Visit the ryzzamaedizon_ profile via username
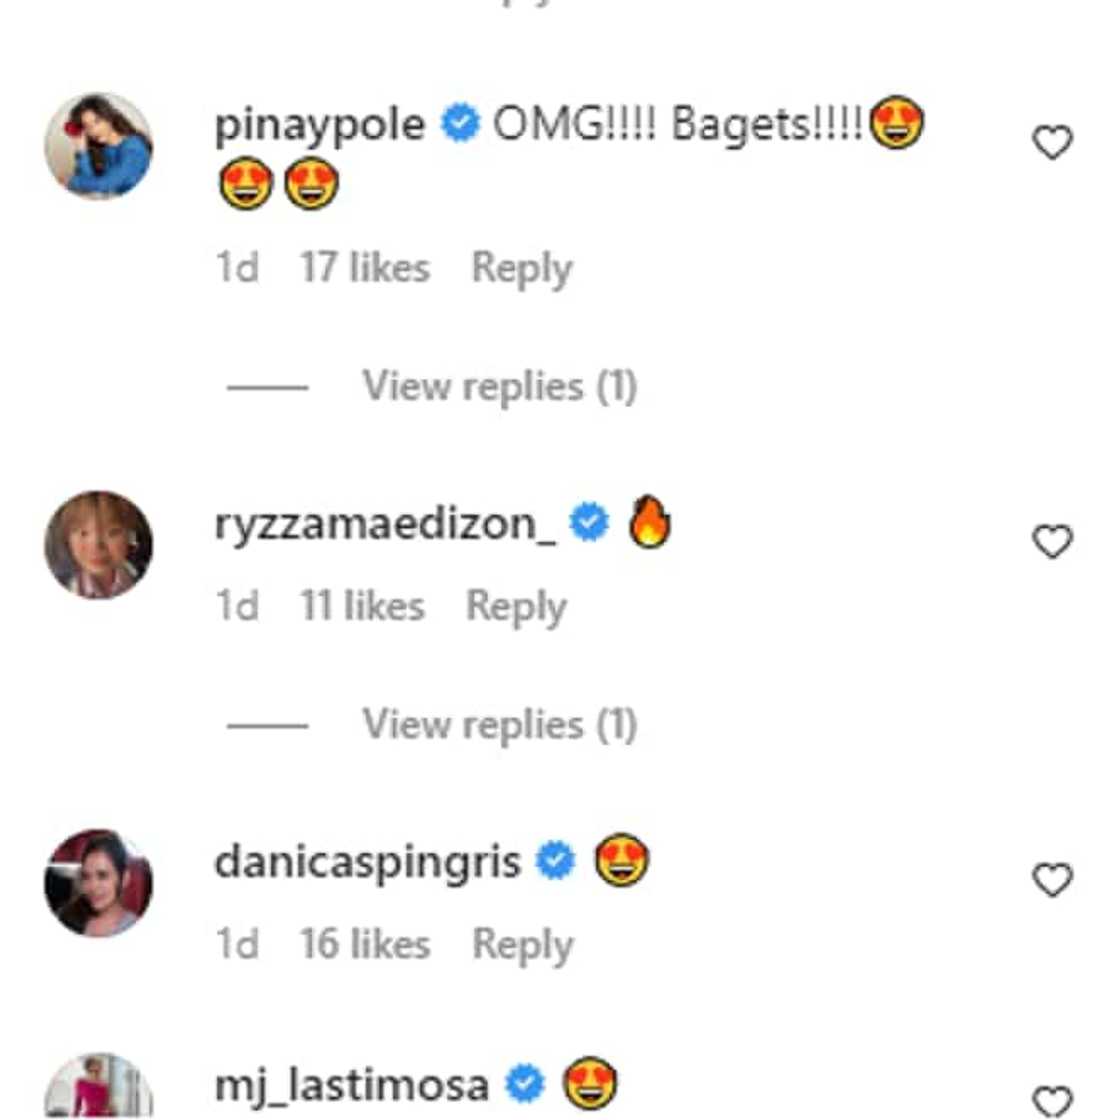Viewport: 1120px width, 1120px height. tap(385, 523)
